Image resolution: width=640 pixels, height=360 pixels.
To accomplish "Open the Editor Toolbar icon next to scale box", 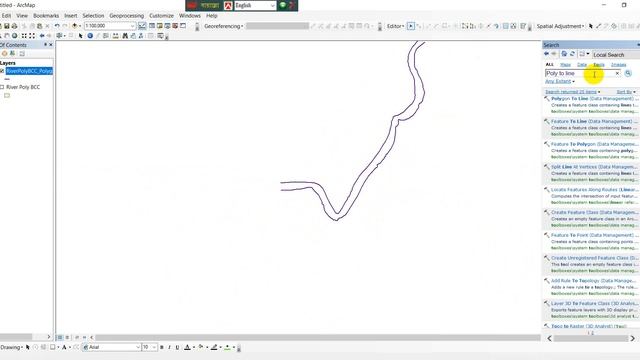I will [x=142, y=26].
